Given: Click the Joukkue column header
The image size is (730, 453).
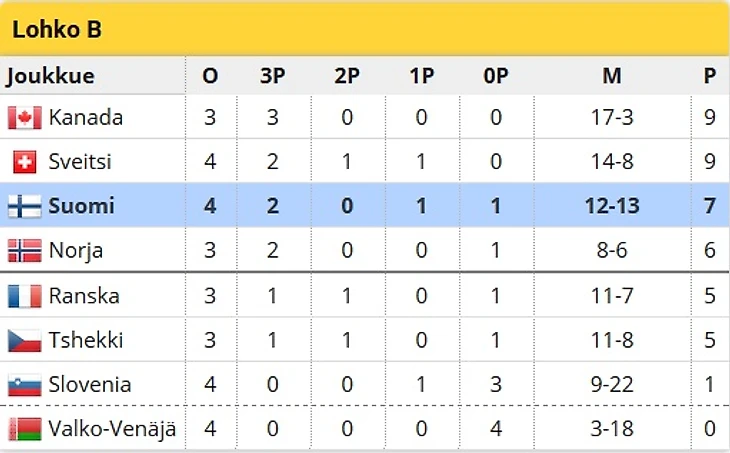Looking at the screenshot, I should click(x=50, y=76).
